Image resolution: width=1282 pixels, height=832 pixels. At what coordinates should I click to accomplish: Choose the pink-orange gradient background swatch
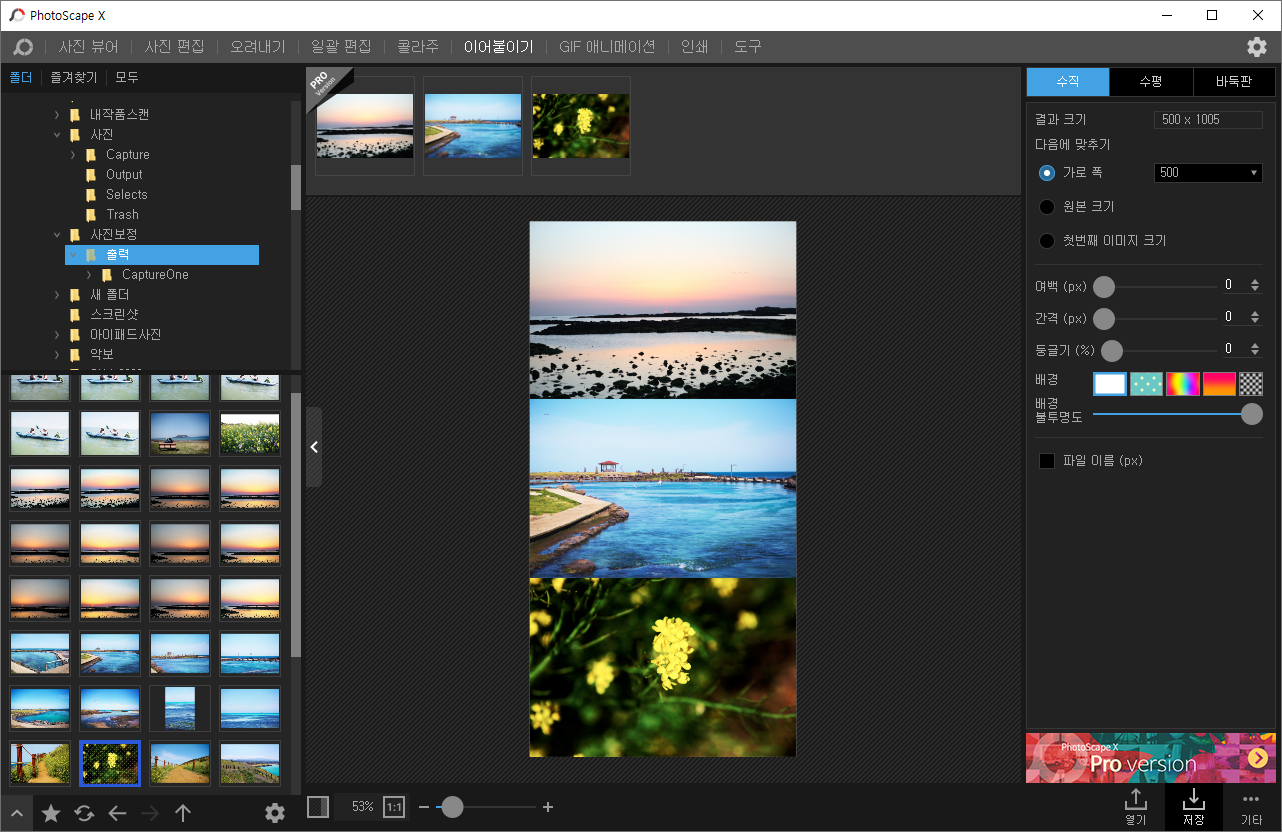(1219, 384)
